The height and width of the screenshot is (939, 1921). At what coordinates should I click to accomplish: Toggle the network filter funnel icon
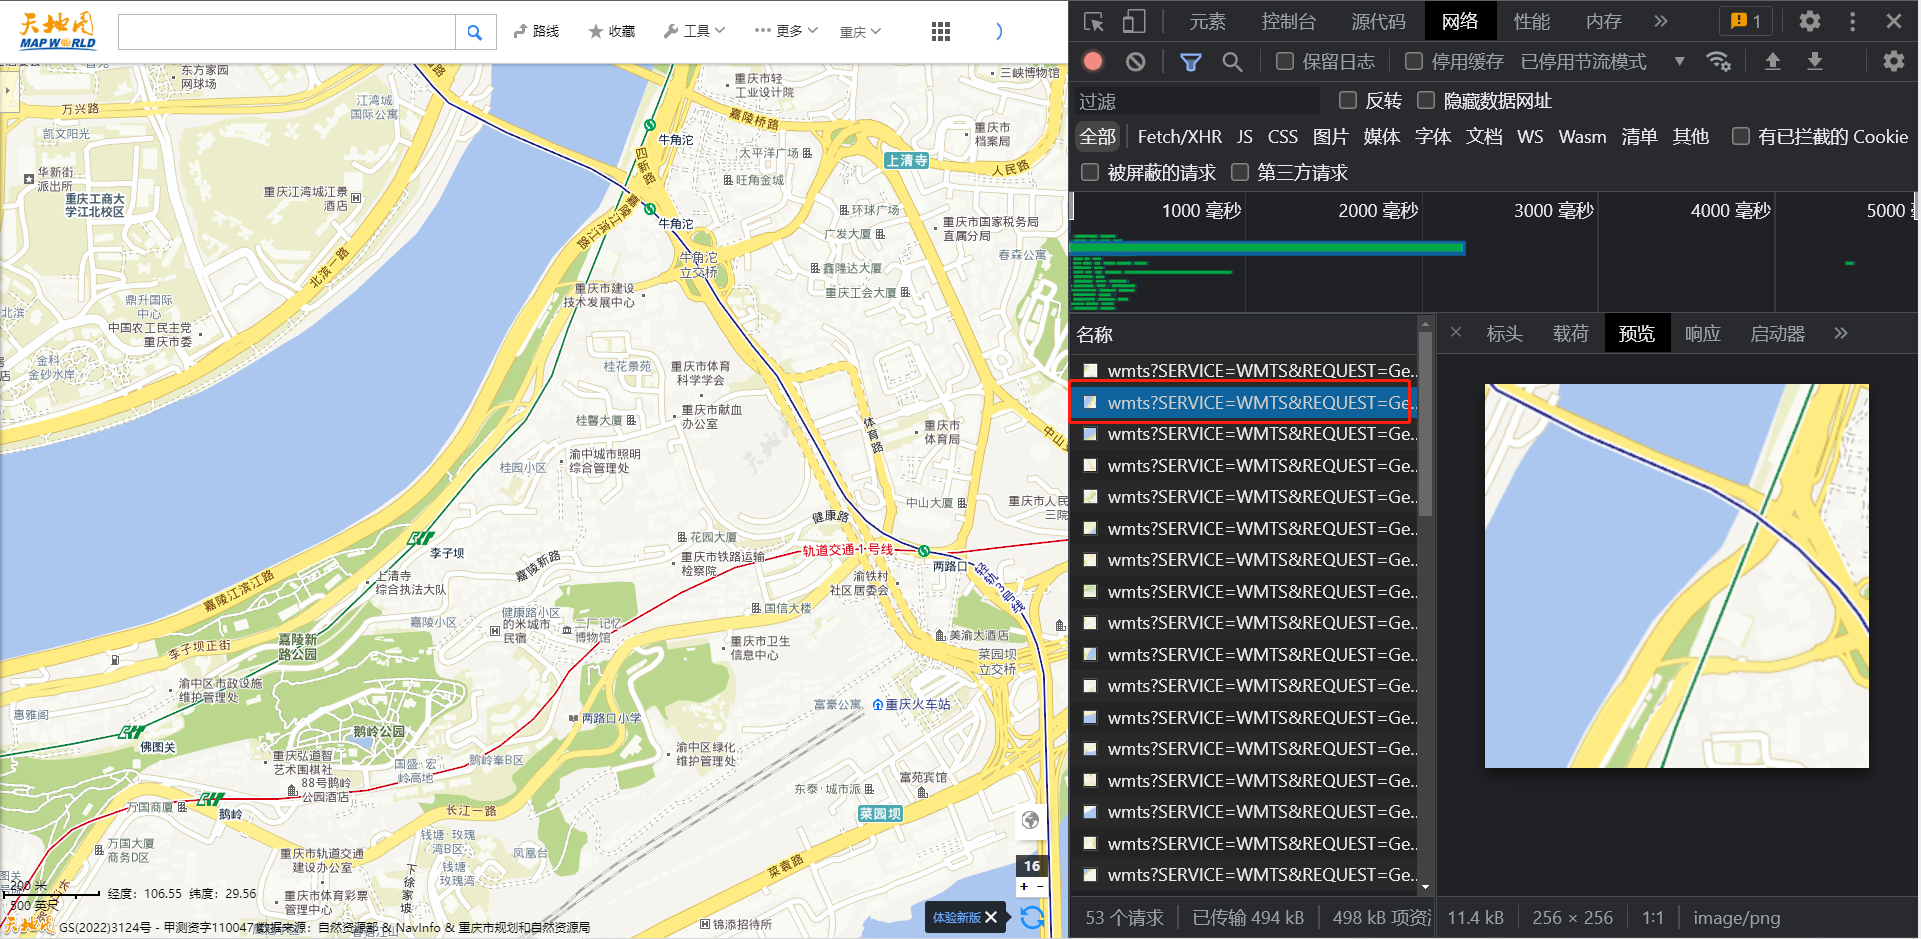tap(1190, 62)
